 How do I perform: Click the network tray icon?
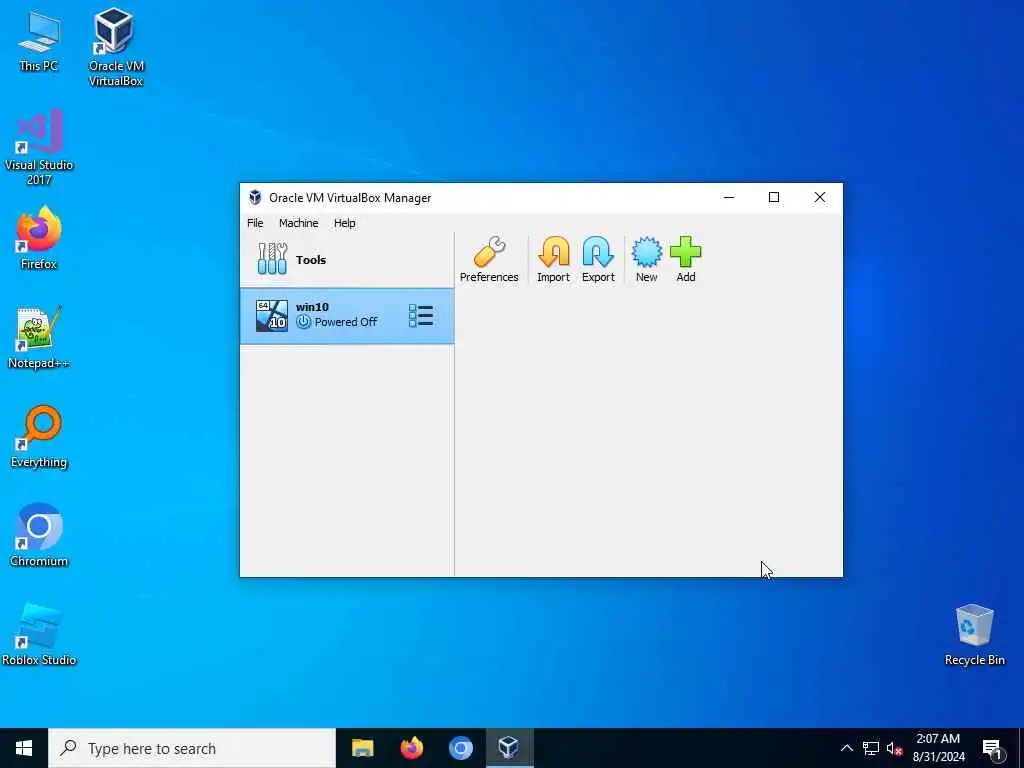[871, 748]
